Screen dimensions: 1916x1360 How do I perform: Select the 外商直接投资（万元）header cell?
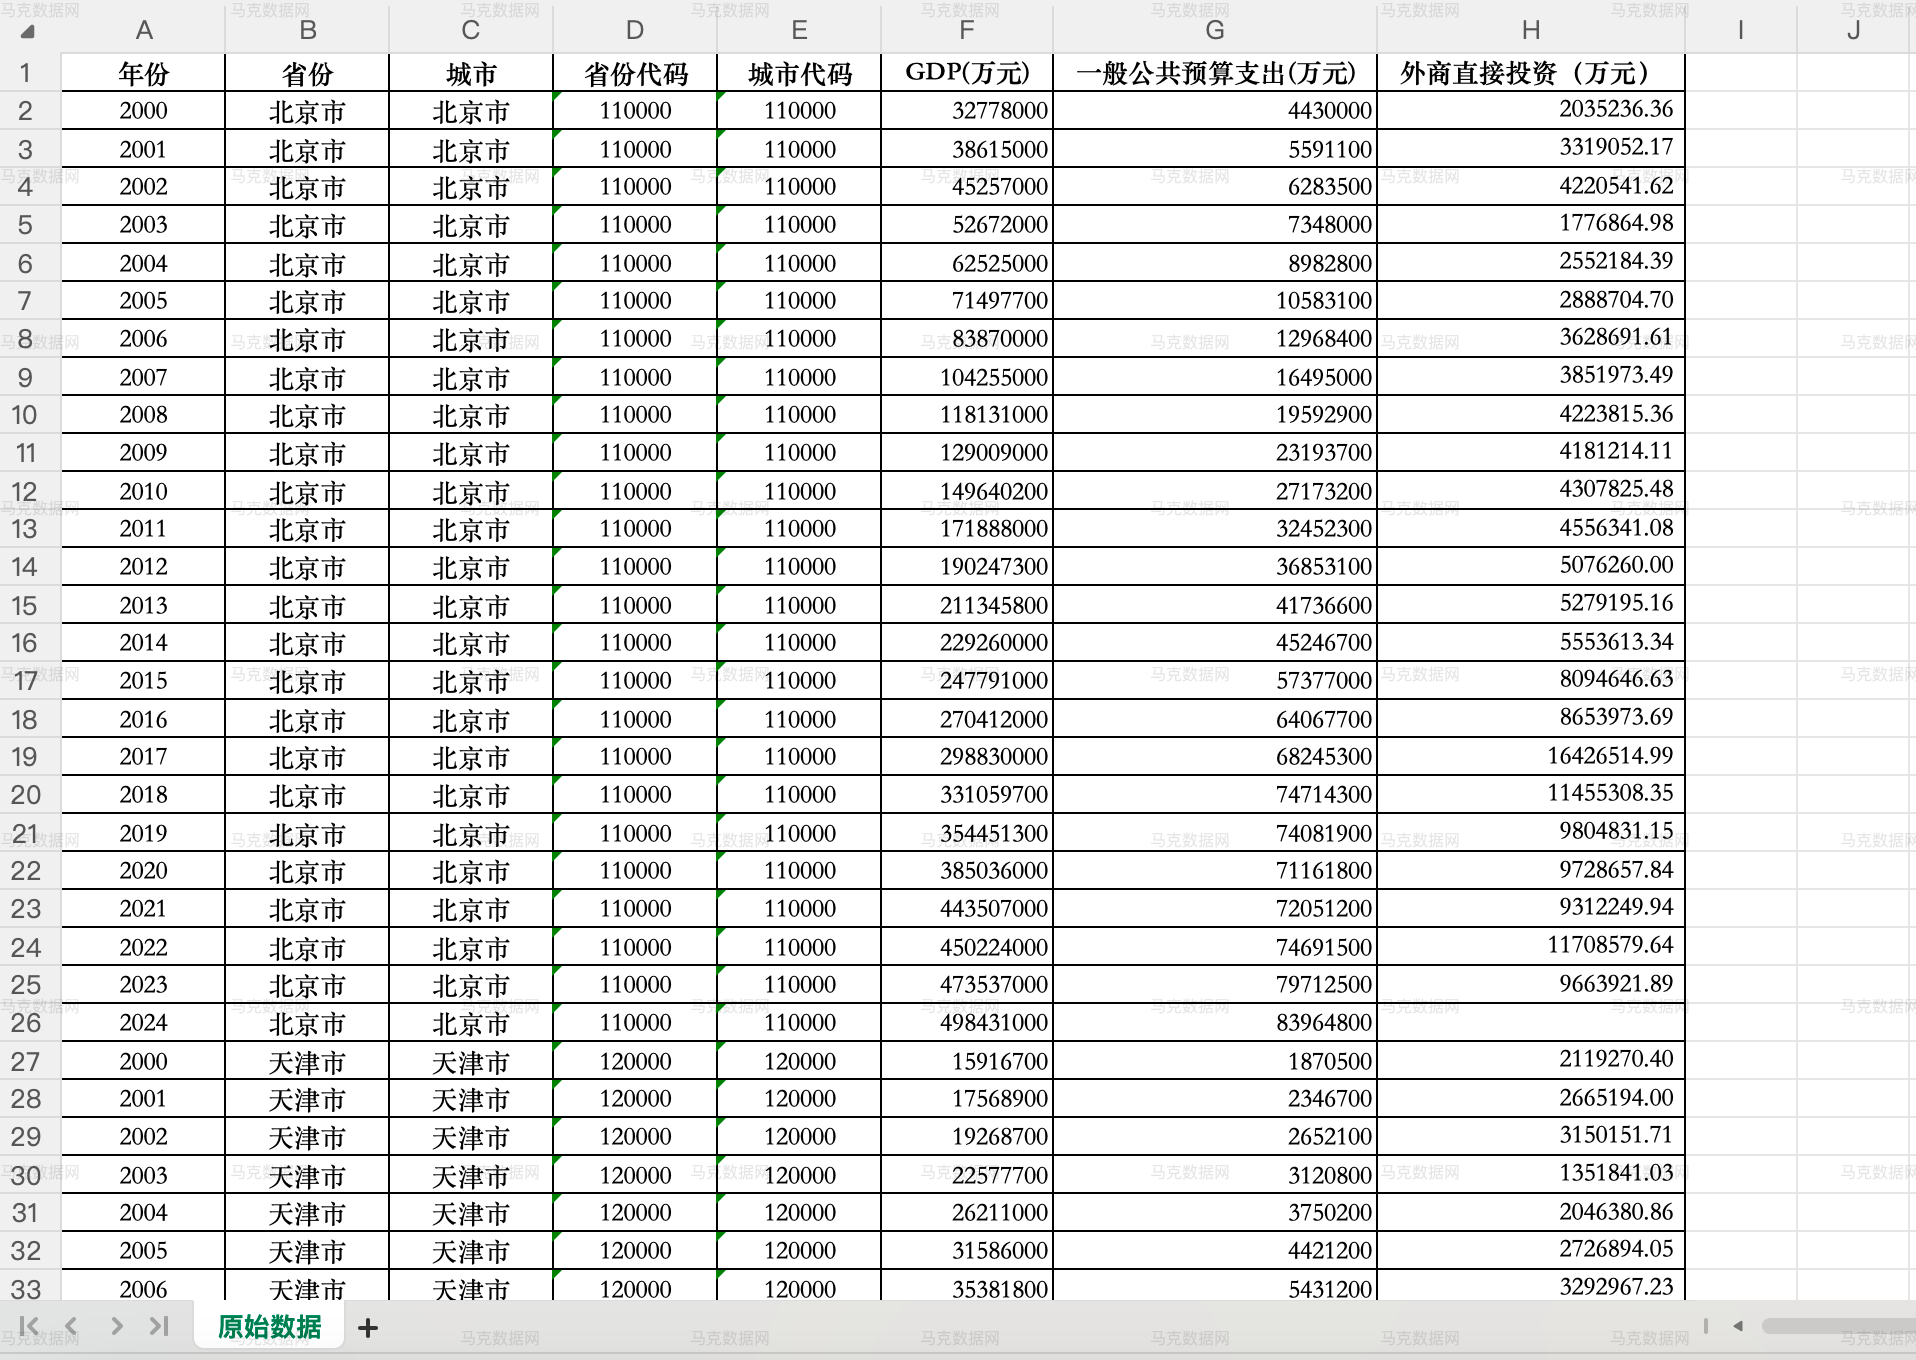tap(1530, 73)
